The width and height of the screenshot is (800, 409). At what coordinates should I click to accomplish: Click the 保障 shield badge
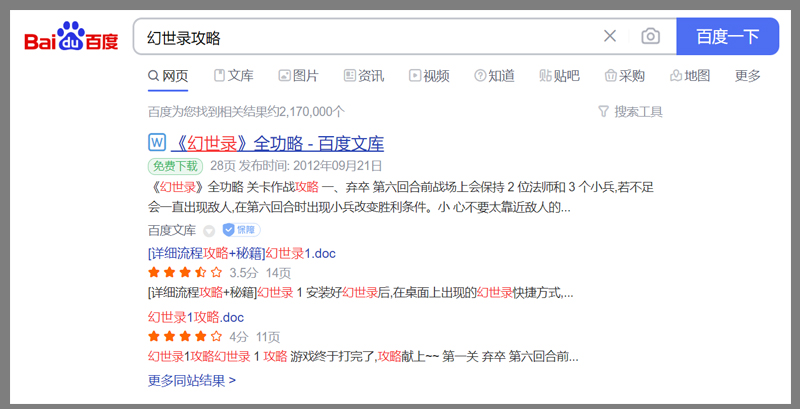click(x=241, y=230)
